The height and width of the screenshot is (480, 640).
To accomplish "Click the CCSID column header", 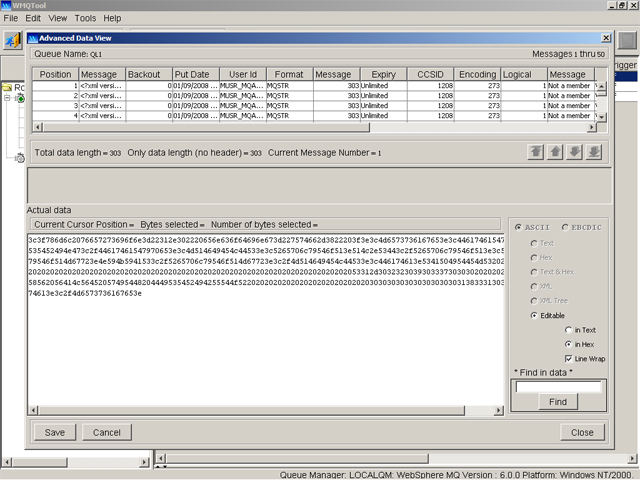I will pyautogui.click(x=431, y=74).
